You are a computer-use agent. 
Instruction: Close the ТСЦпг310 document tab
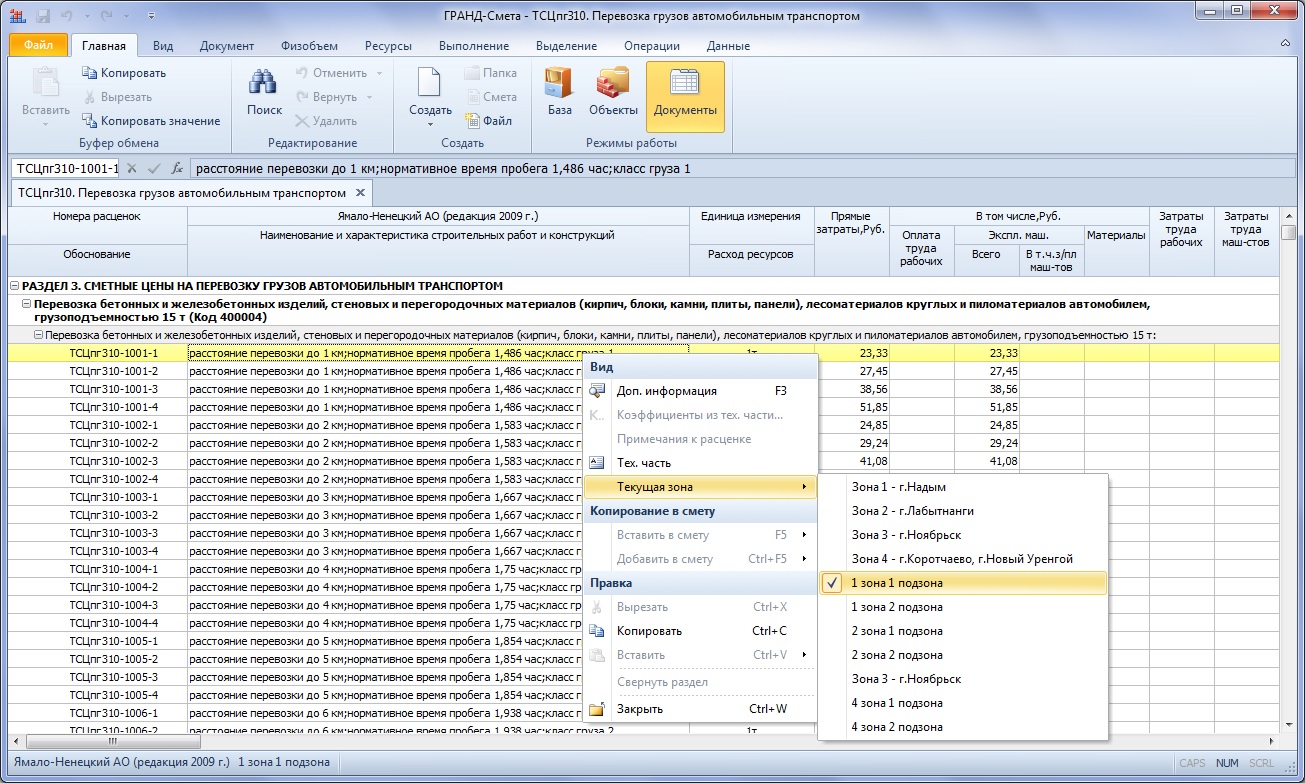point(361,192)
